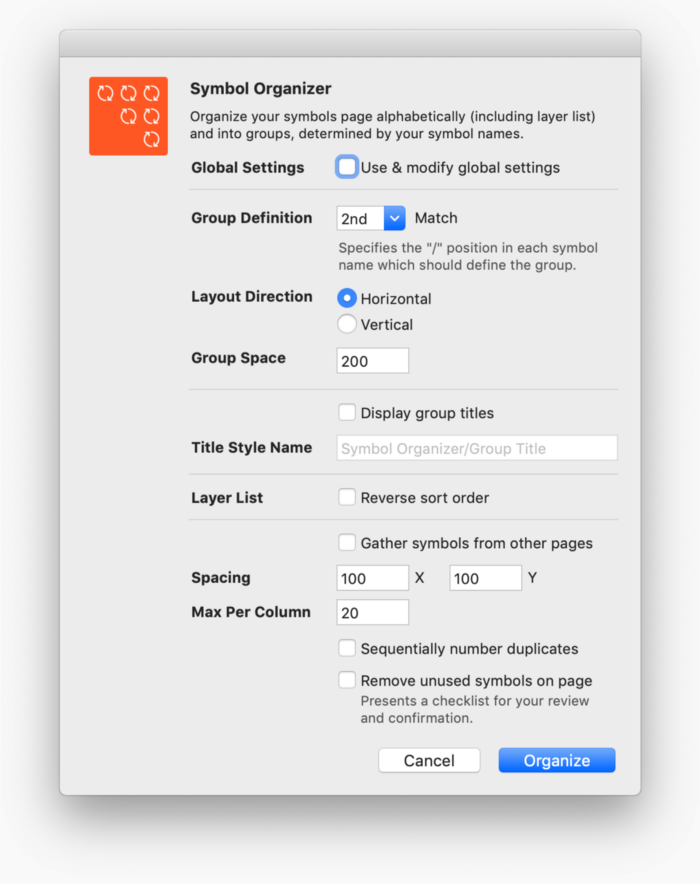Click the Group Space field
This screenshot has width=700, height=884.
[373, 361]
